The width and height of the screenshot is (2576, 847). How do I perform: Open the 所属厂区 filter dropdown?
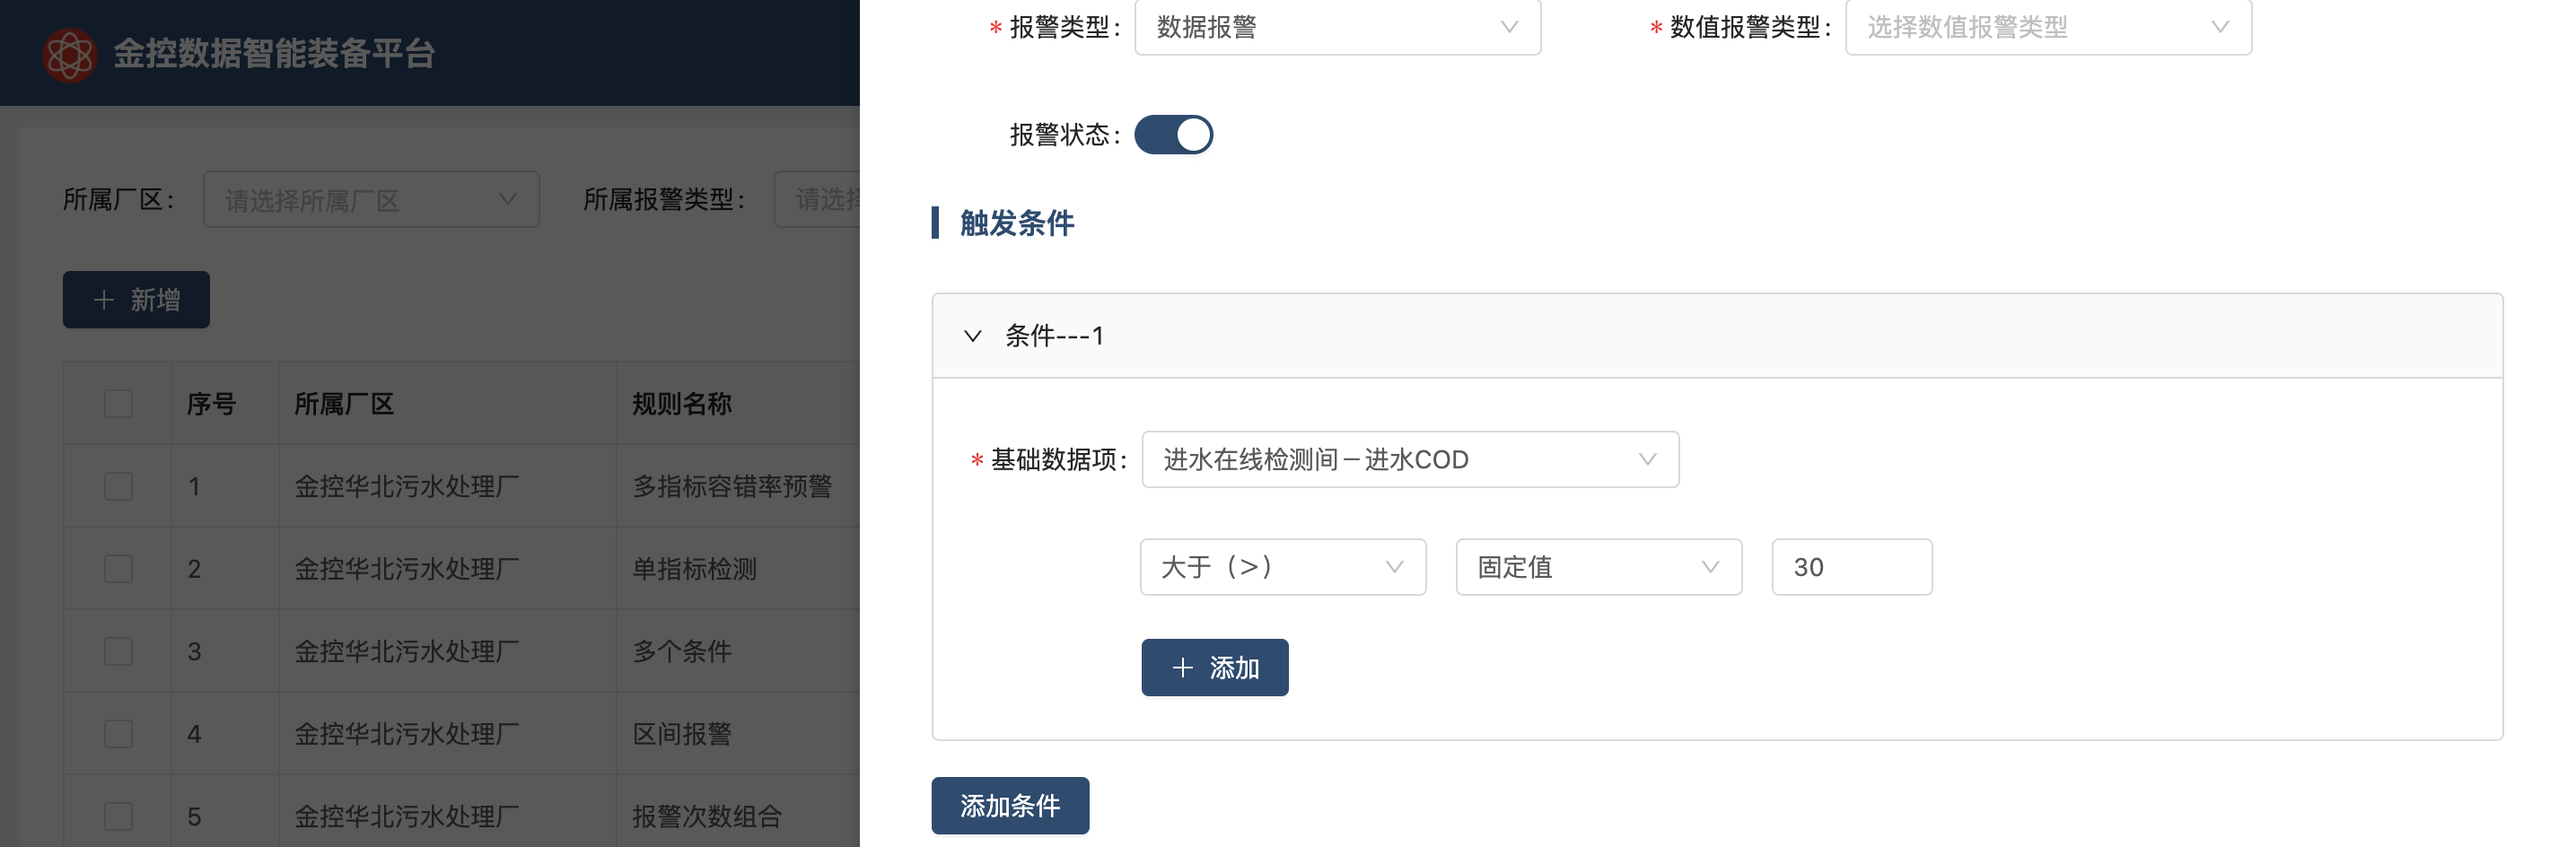click(370, 200)
